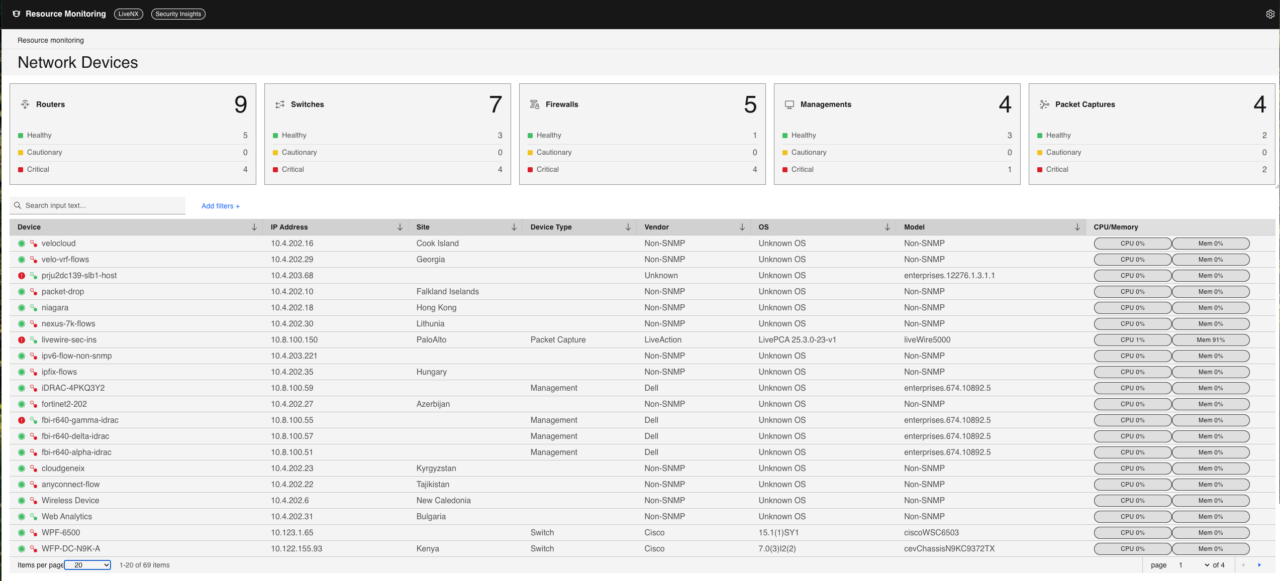This screenshot has height=581, width=1280.
Task: Click the Switches card icon
Action: [280, 104]
